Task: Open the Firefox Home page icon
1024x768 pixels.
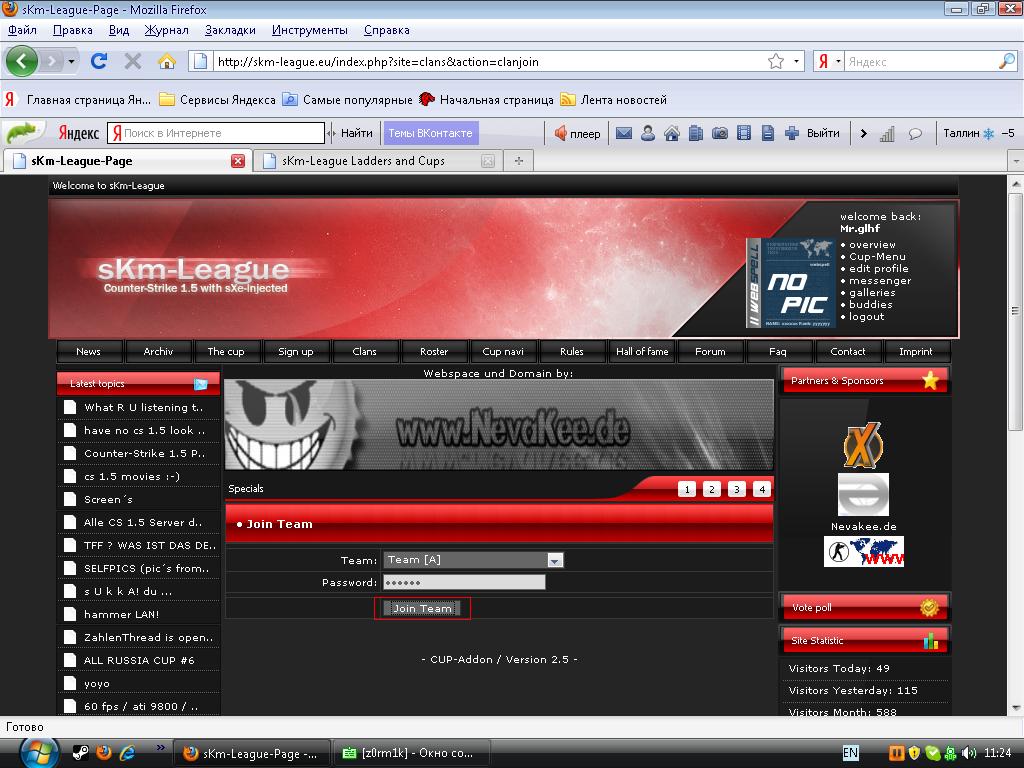Action: click(167, 61)
